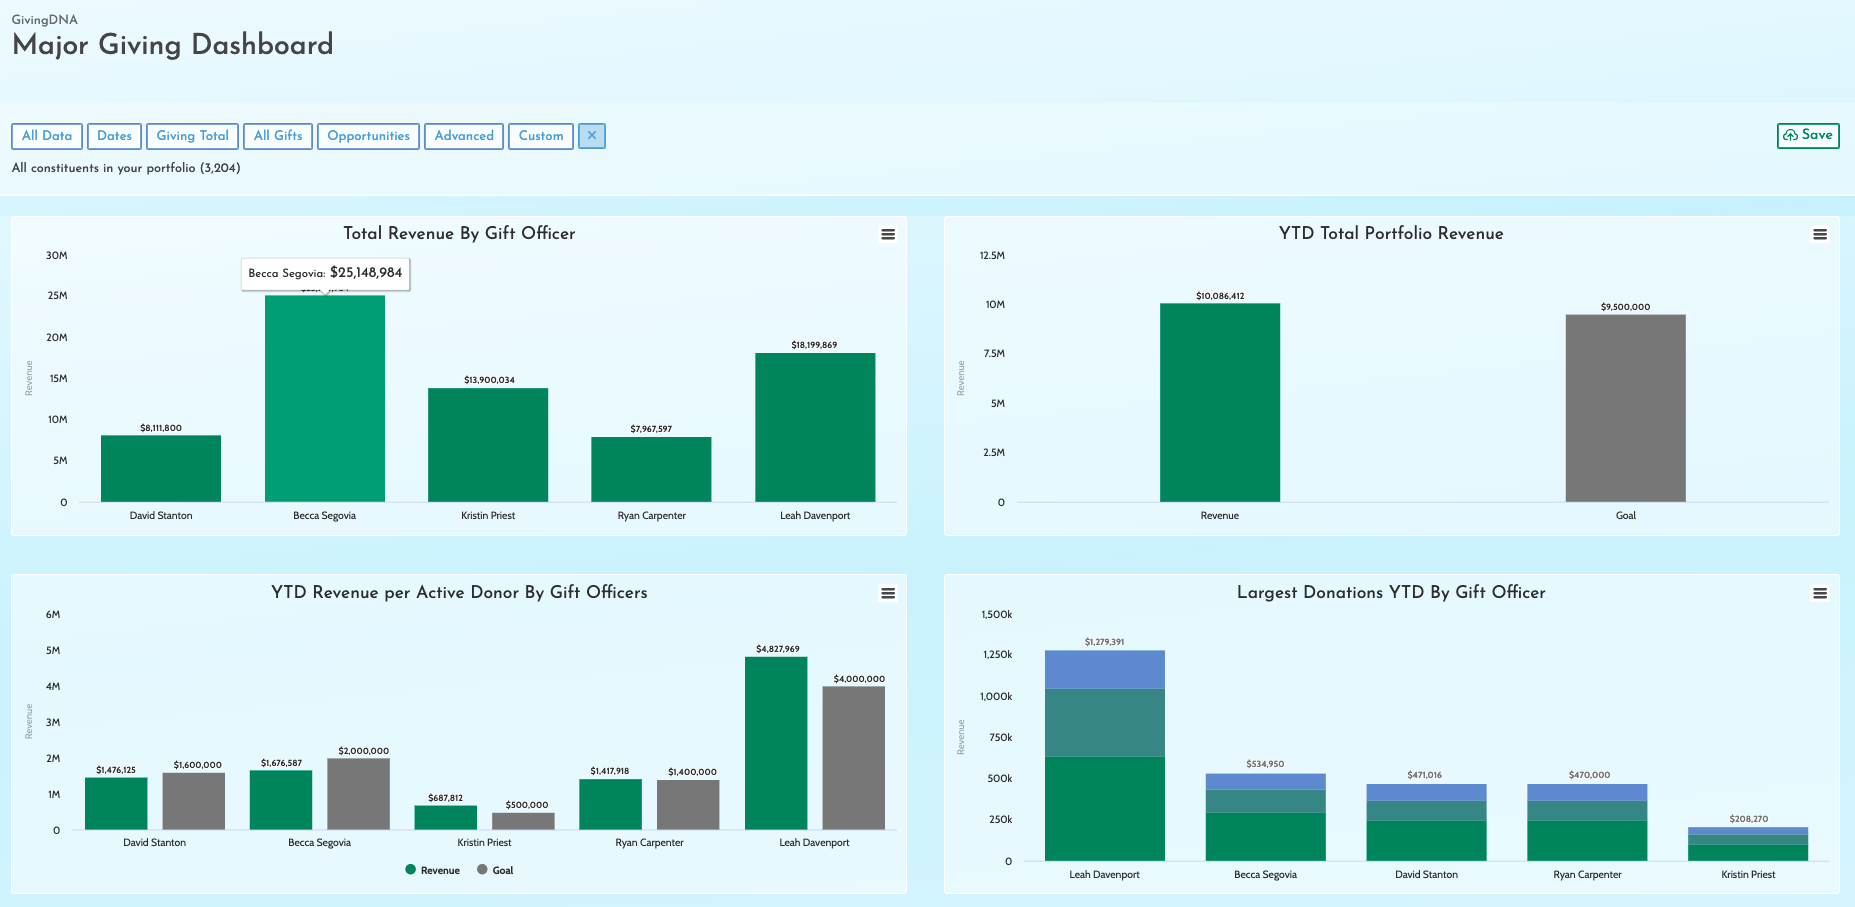Open Largest Donations YTD chart menu icon
Screen dimensions: 1855x907
(1819, 593)
